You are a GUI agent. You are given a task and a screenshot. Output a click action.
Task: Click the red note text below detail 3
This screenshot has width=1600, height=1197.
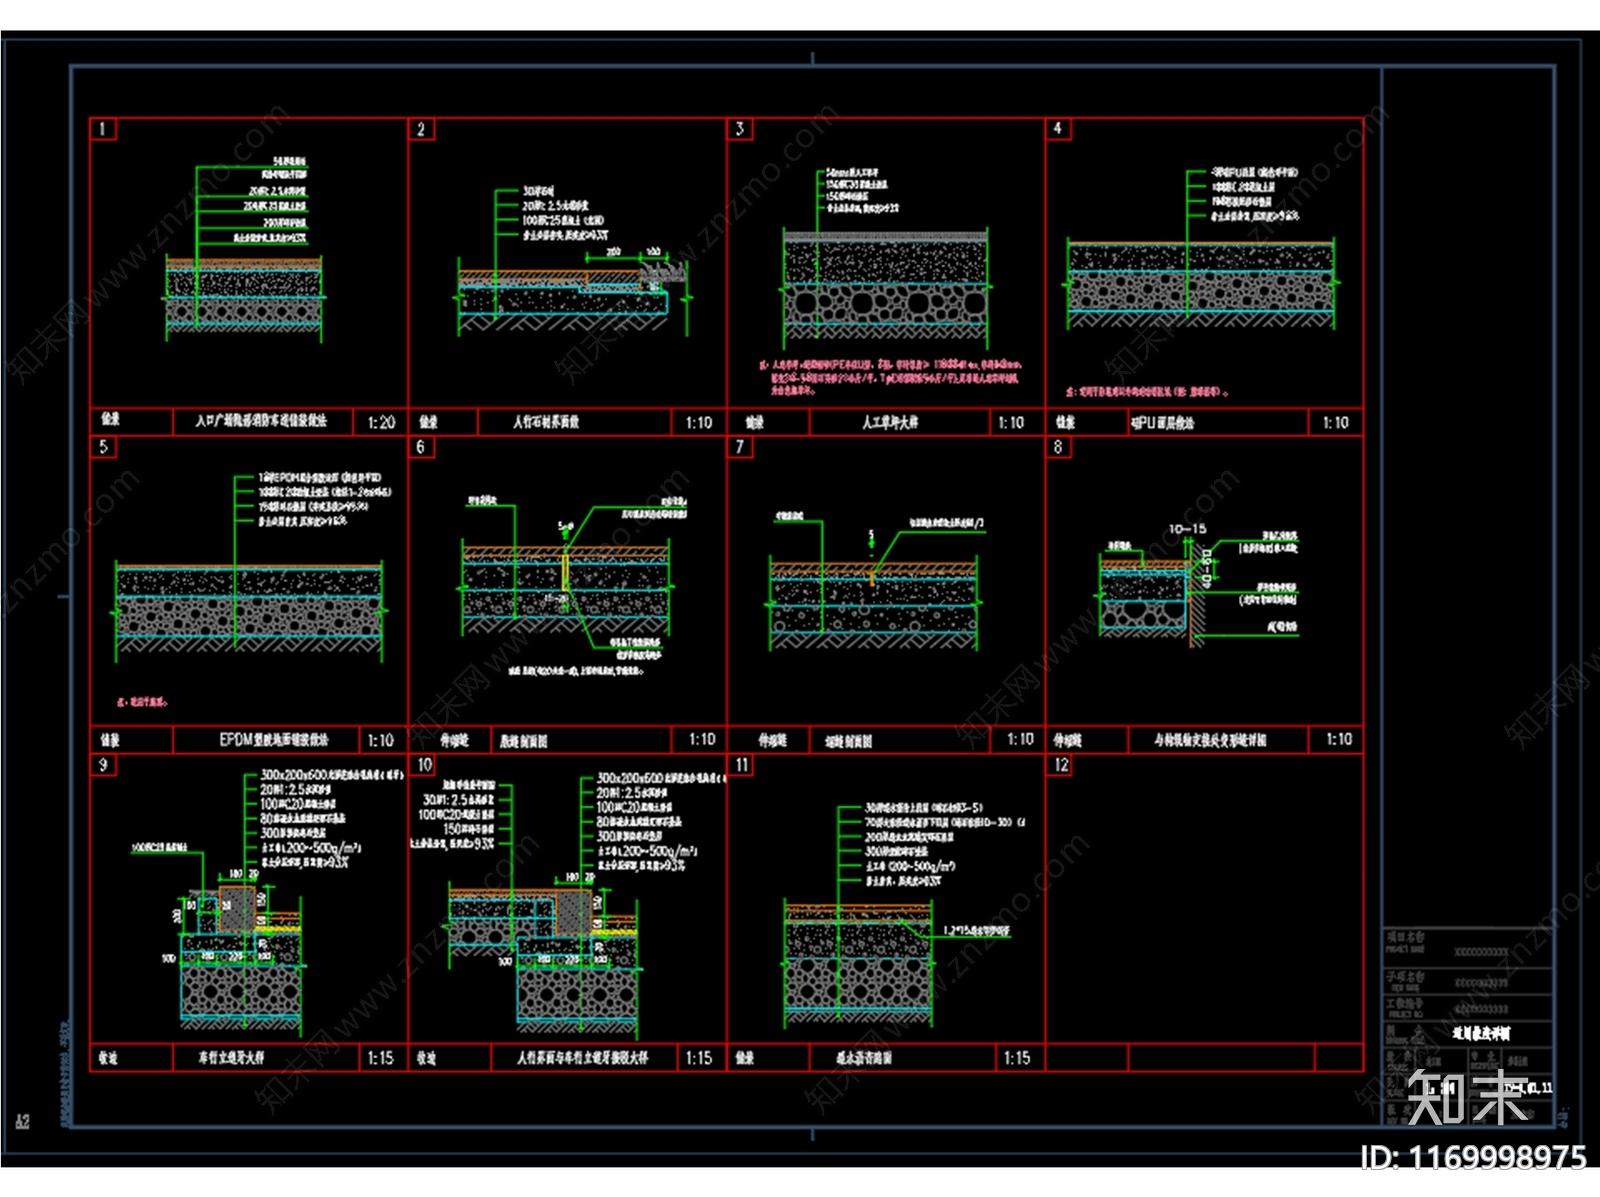coord(889,377)
